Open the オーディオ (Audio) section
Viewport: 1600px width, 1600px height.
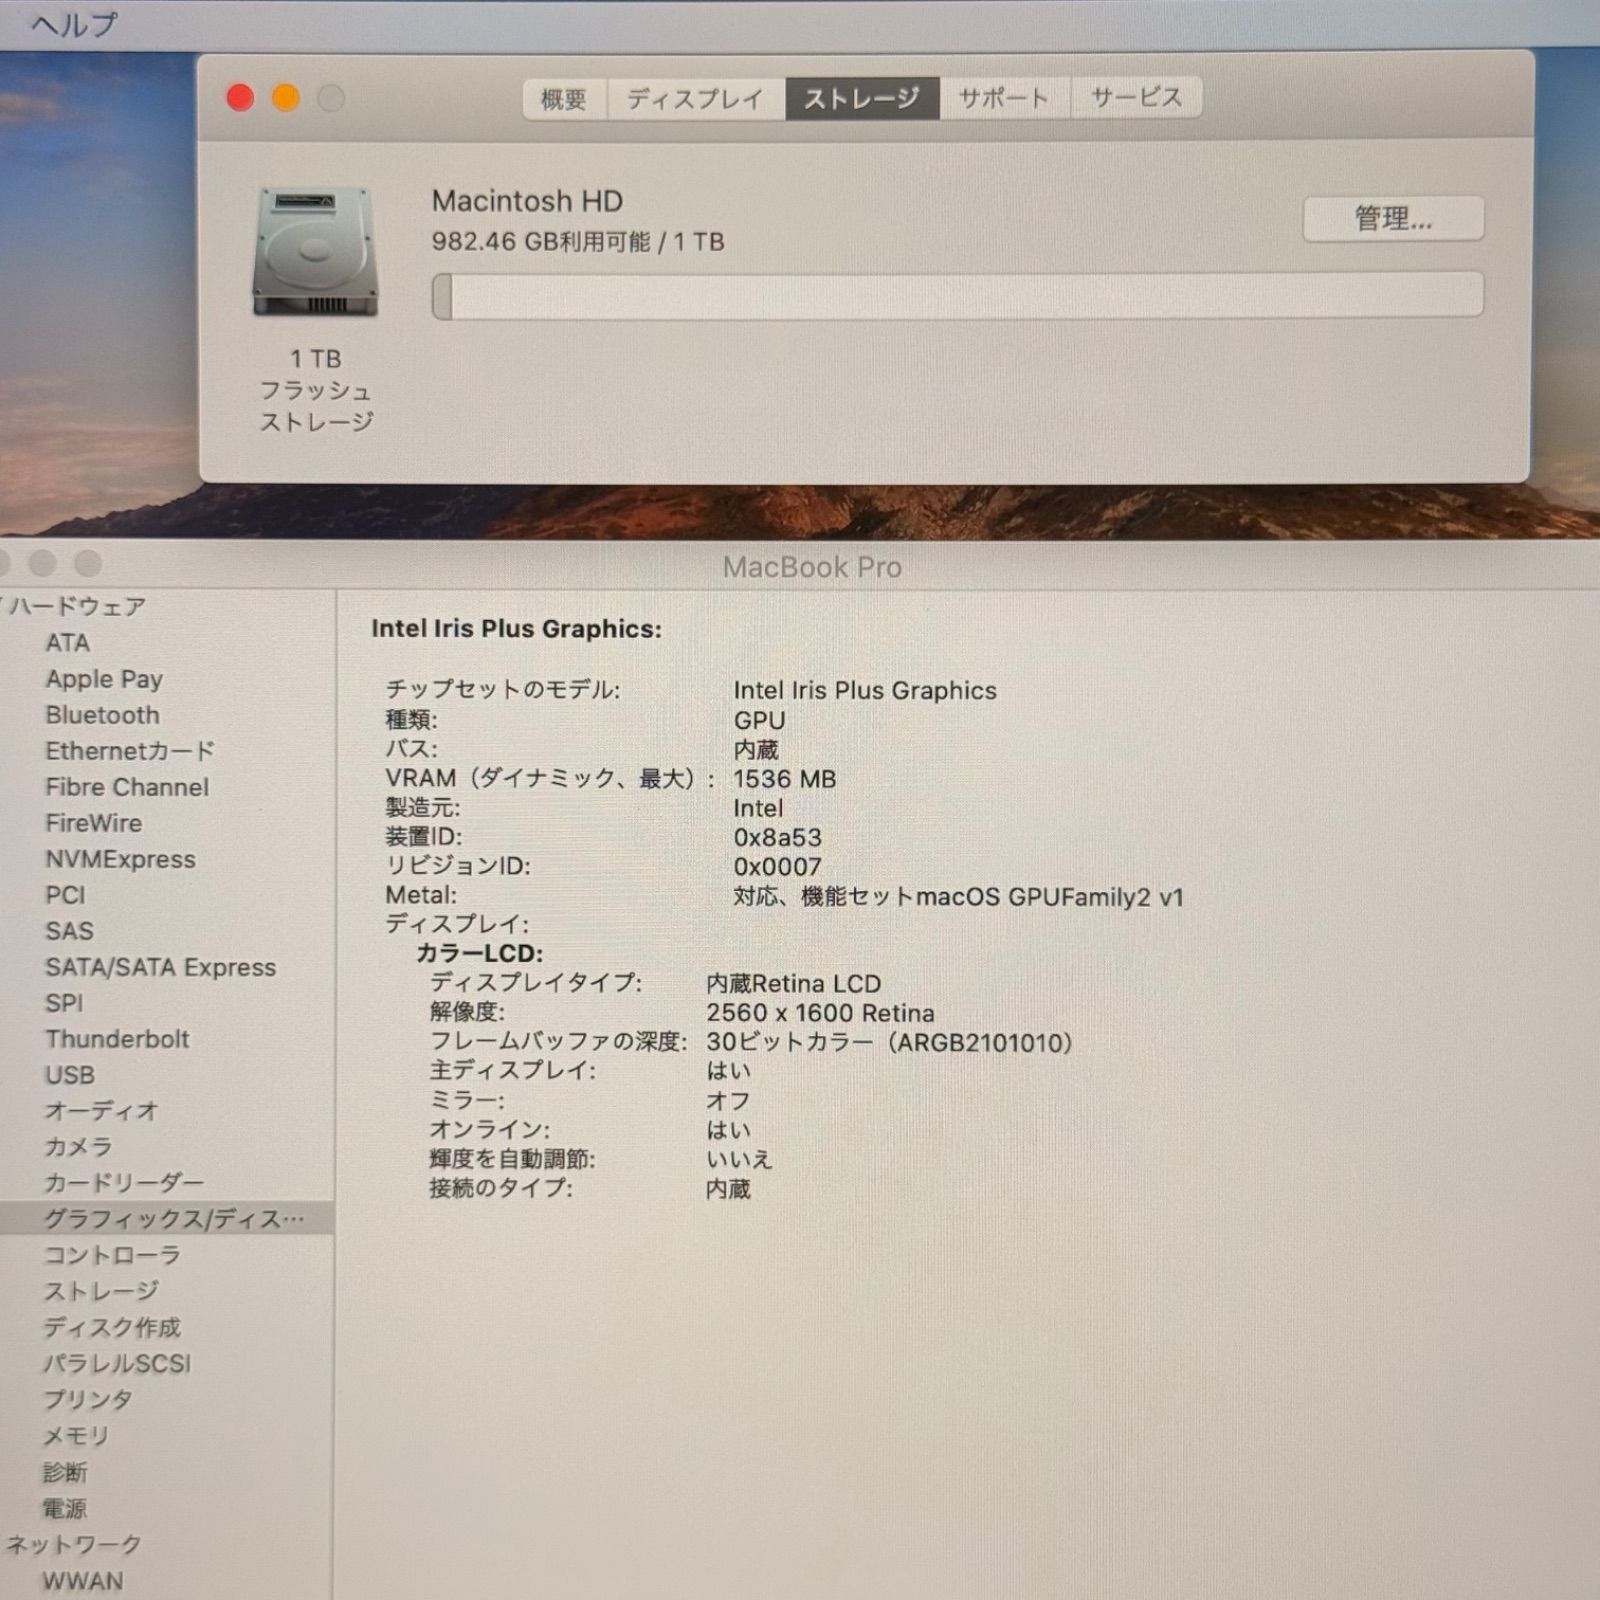[100, 1111]
